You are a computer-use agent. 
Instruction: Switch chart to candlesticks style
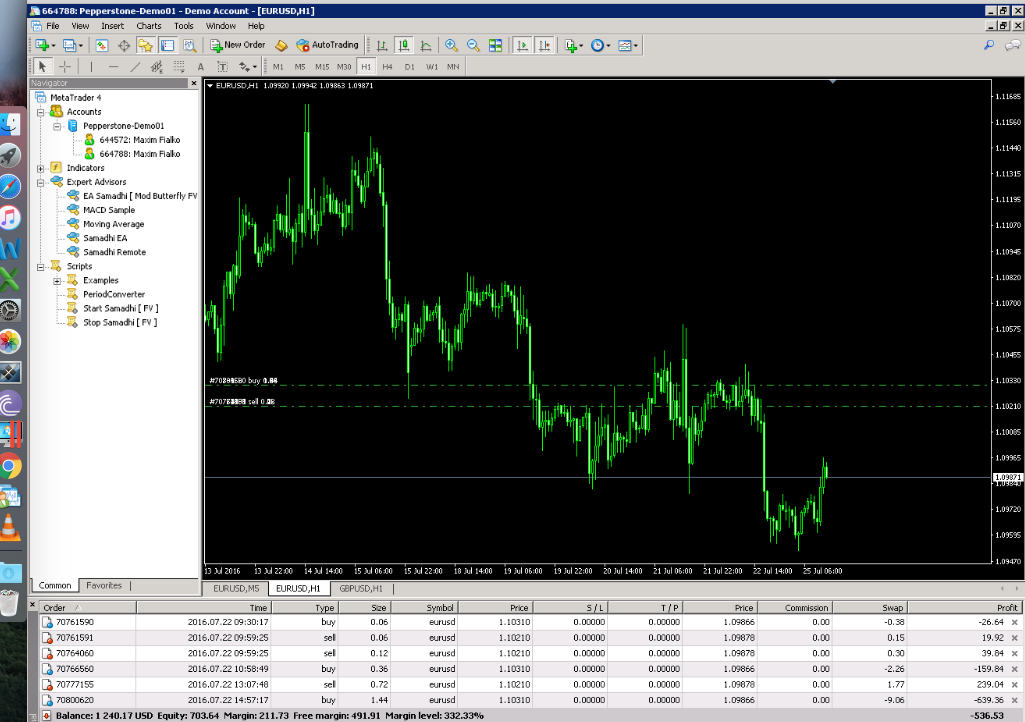(x=404, y=45)
